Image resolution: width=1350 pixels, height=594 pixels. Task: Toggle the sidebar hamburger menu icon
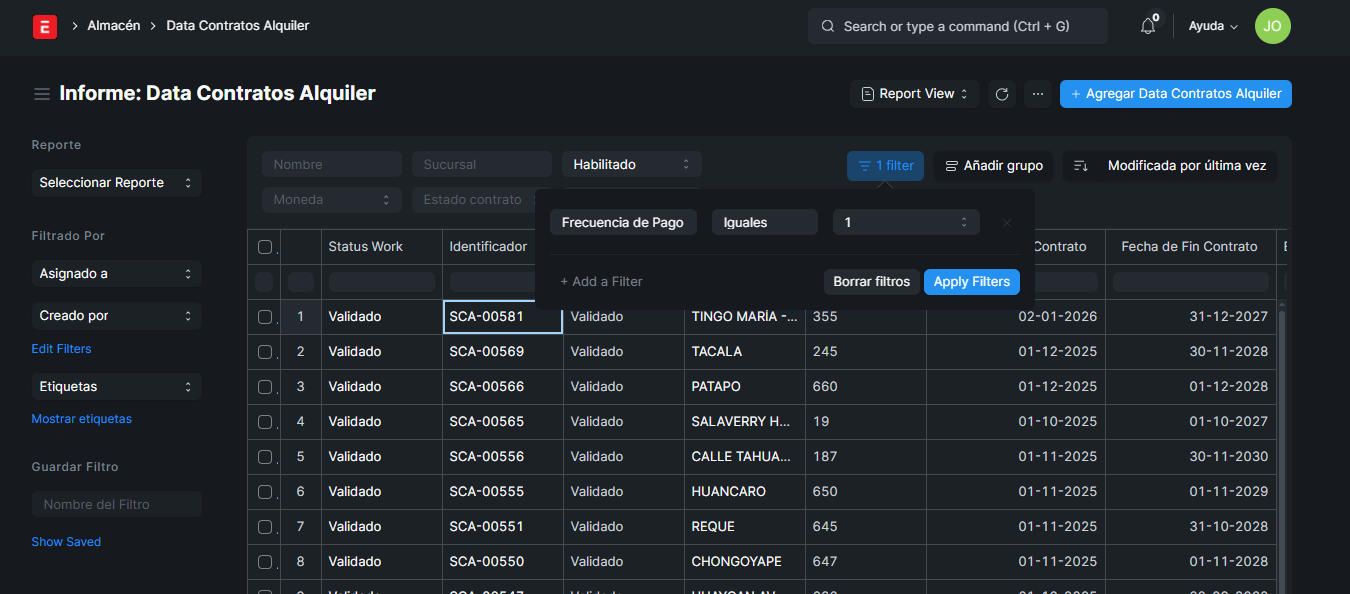click(x=42, y=94)
